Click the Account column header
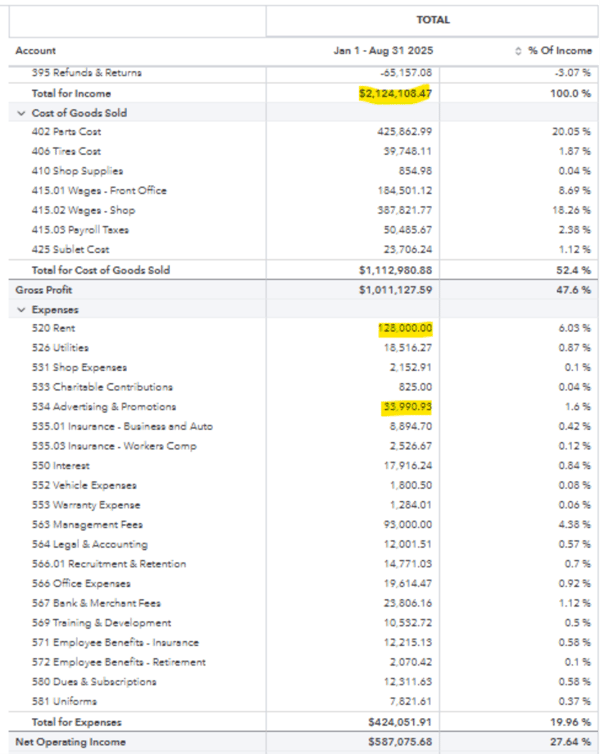The height and width of the screenshot is (754, 600). point(36,51)
